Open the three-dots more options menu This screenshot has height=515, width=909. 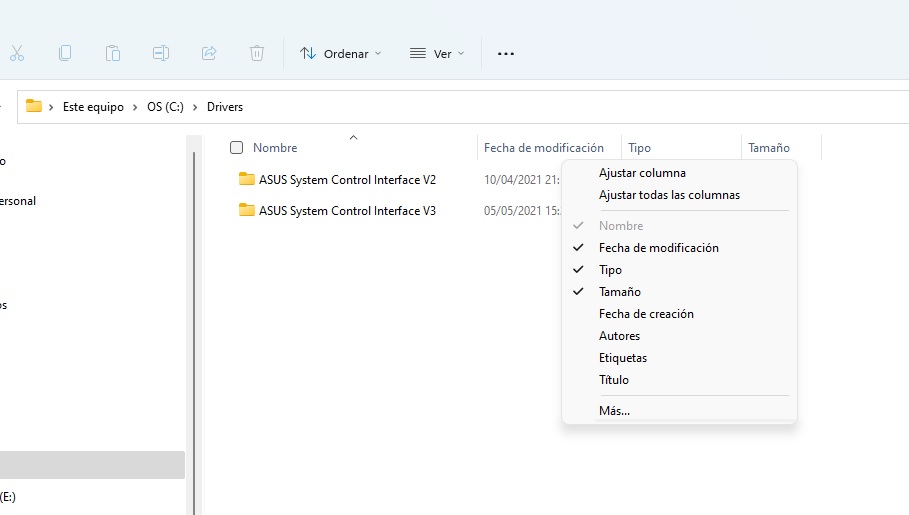(506, 53)
